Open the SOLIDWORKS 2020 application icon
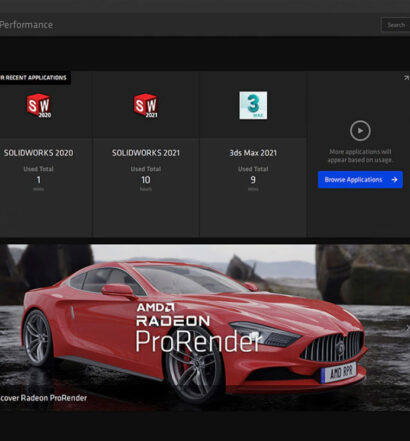The height and width of the screenshot is (441, 410). (x=39, y=106)
